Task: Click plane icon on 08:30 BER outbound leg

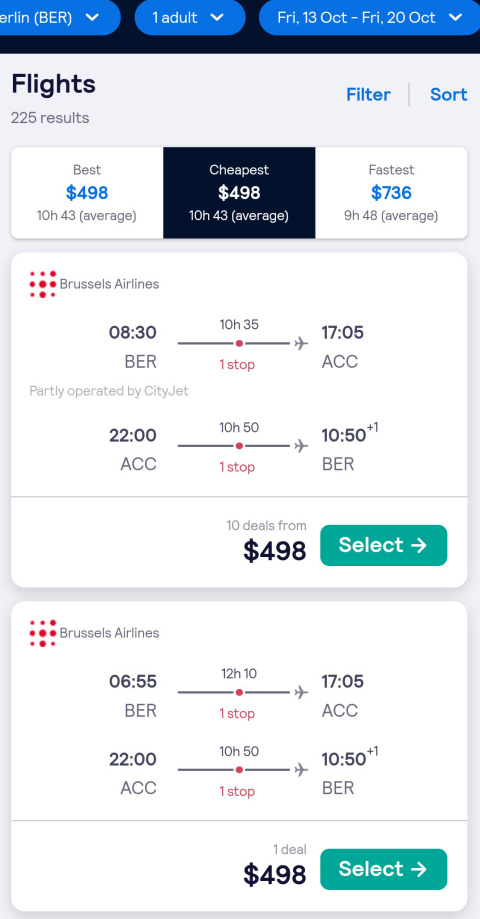Action: pos(301,343)
